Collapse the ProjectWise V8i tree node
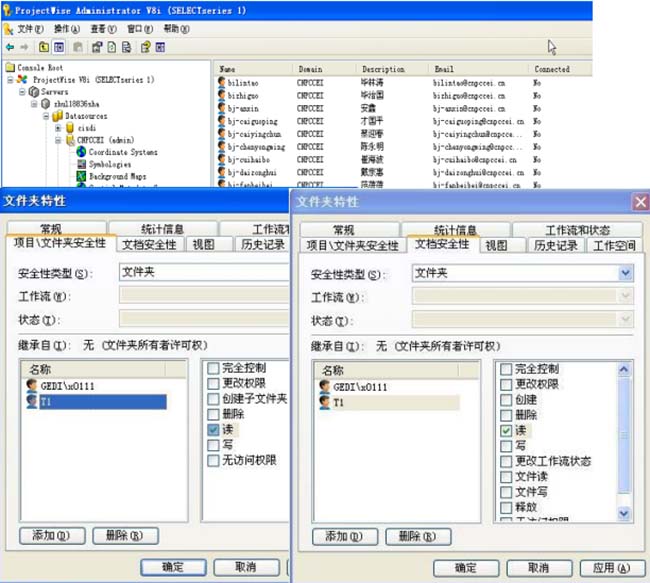Screen dimensions: 650x583 10,80
